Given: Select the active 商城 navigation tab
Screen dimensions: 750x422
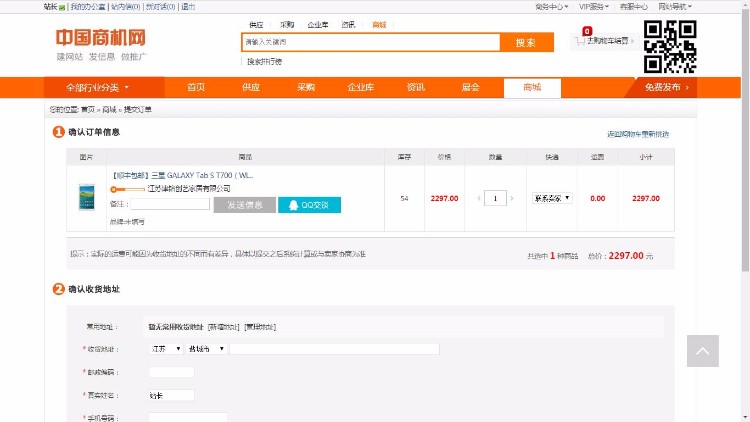Looking at the screenshot, I should coord(532,88).
